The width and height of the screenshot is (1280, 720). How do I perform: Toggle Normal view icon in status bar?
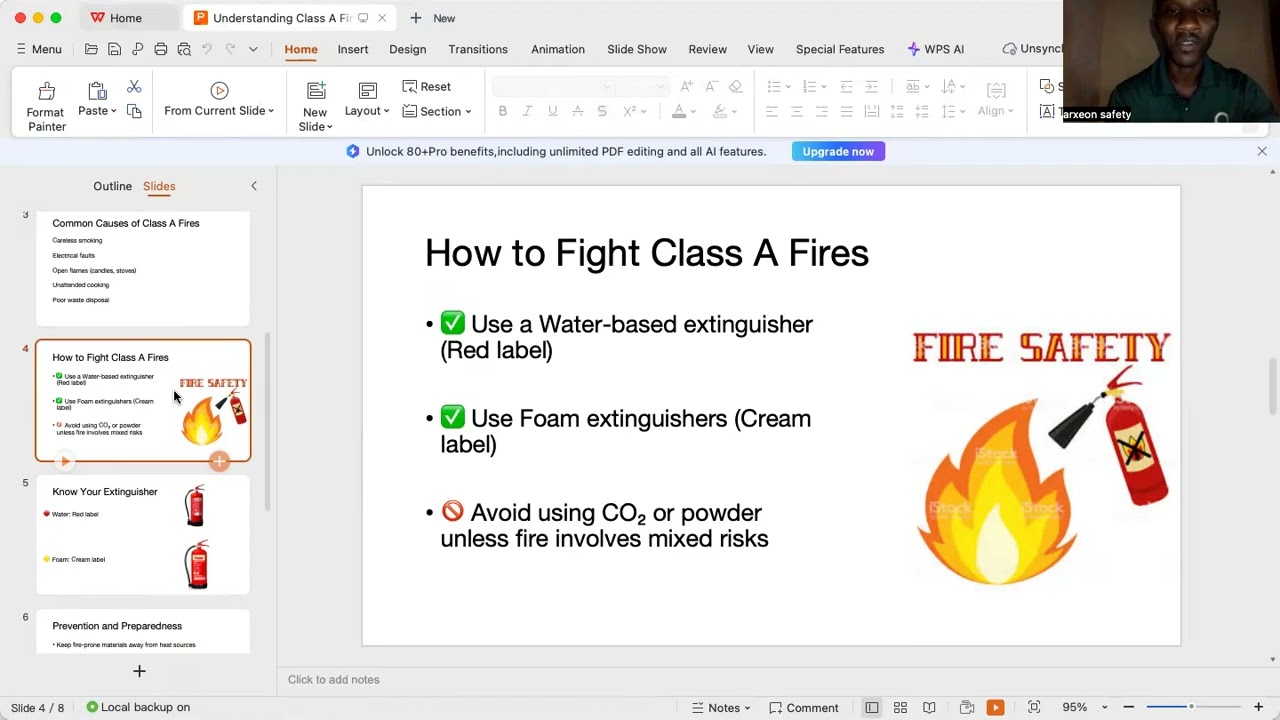pyautogui.click(x=872, y=708)
